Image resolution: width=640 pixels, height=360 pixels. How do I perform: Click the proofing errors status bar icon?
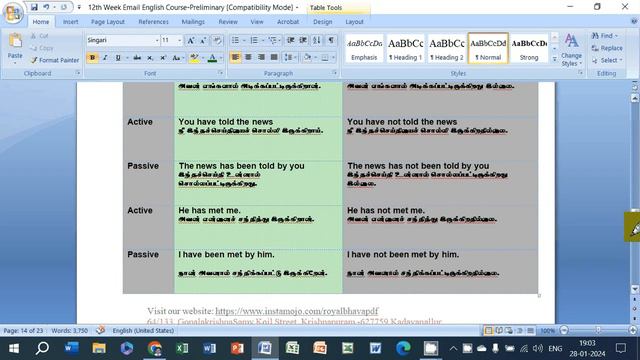[x=100, y=330]
